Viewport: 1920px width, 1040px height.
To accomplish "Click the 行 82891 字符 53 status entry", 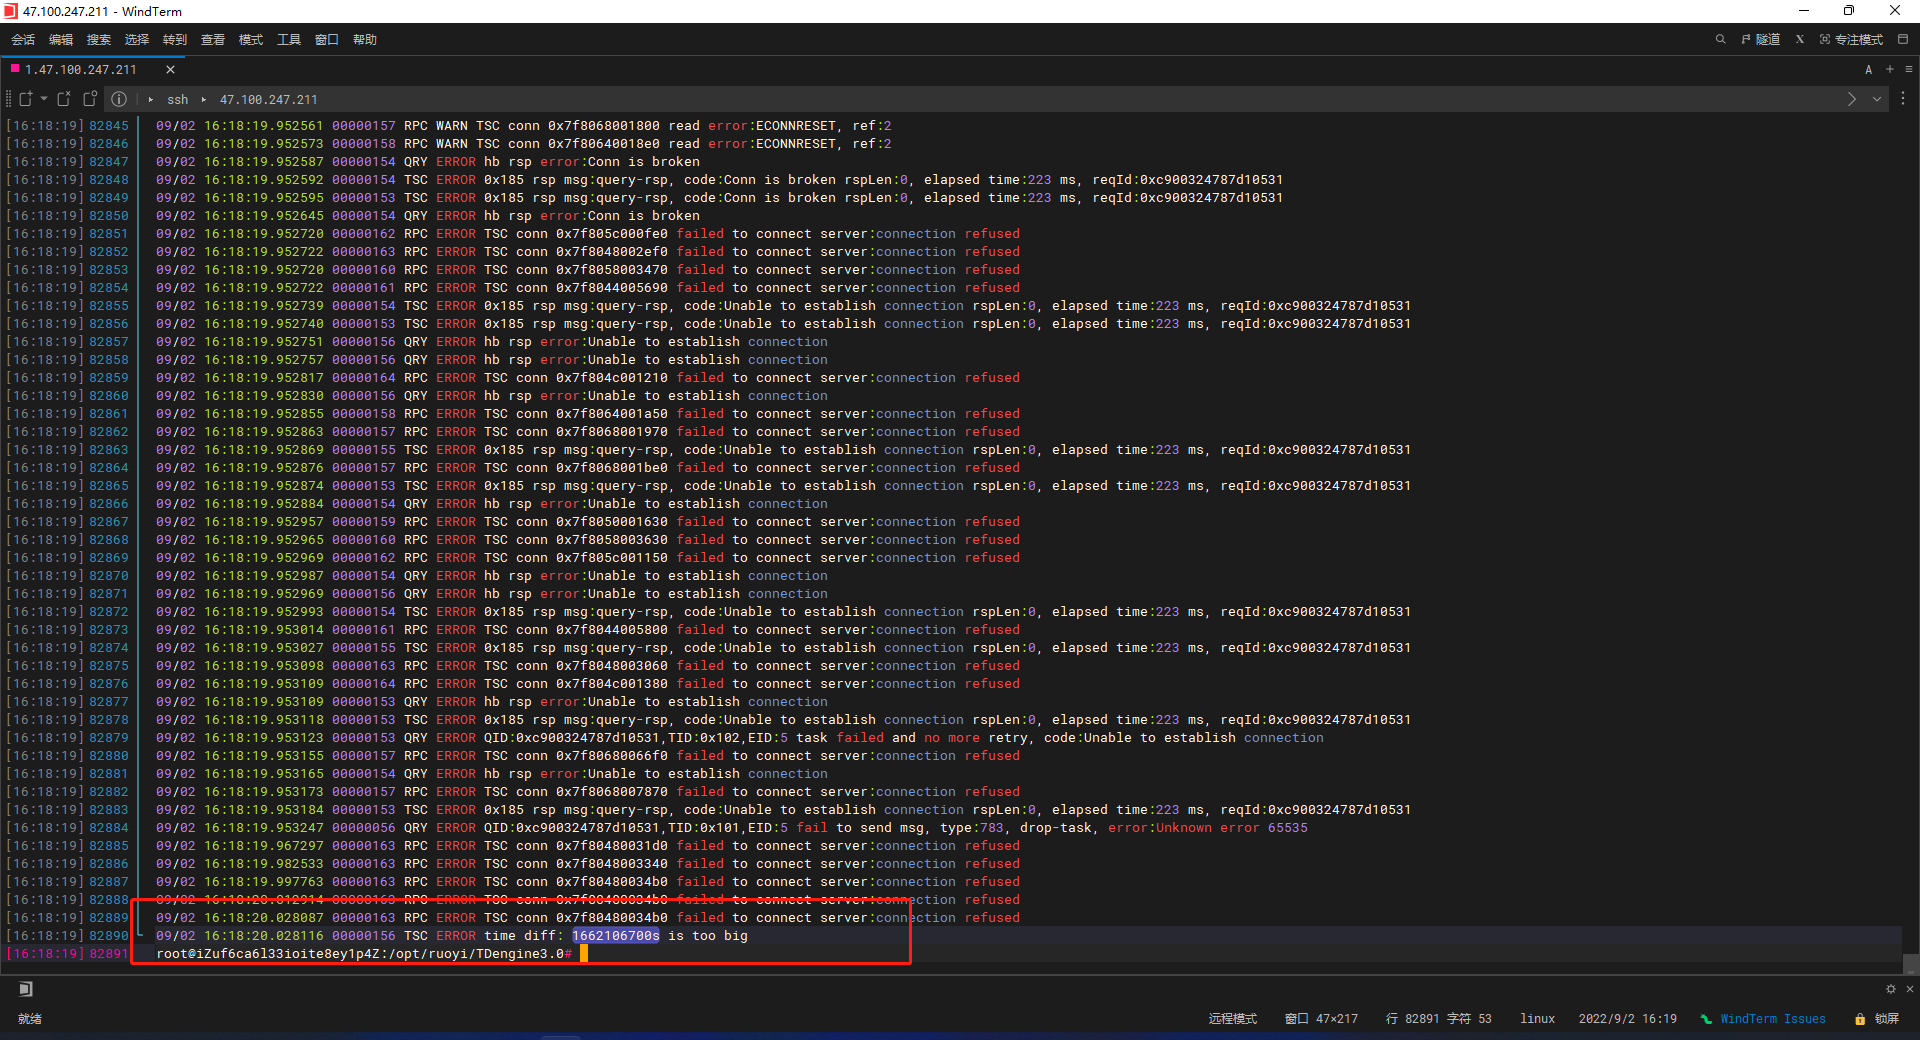I will pos(1439,1019).
